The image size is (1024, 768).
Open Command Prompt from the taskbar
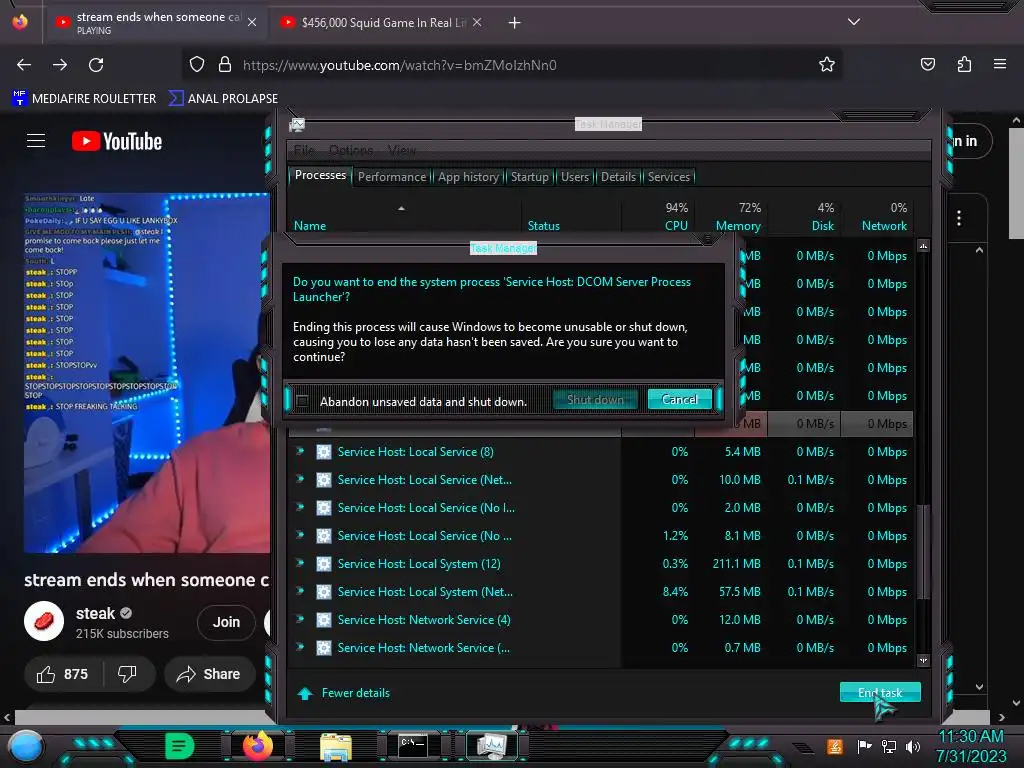coord(413,746)
